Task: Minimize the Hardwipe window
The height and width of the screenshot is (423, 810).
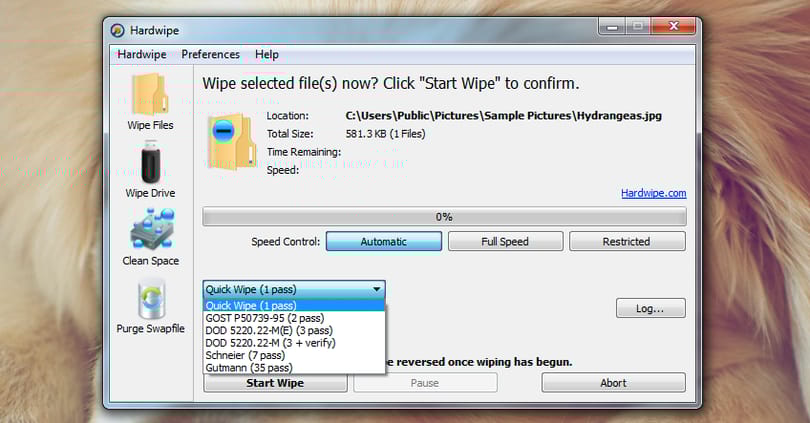Action: 613,27
